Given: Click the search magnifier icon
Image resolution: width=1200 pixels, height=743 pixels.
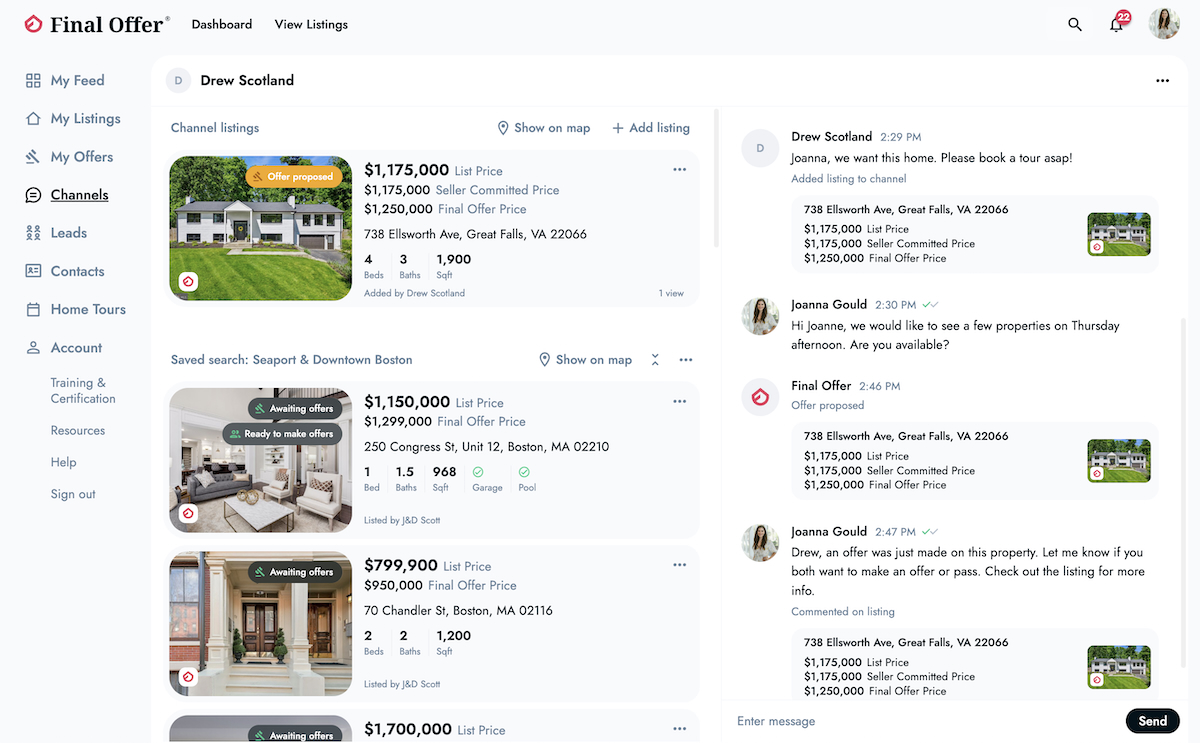Looking at the screenshot, I should click(x=1075, y=25).
